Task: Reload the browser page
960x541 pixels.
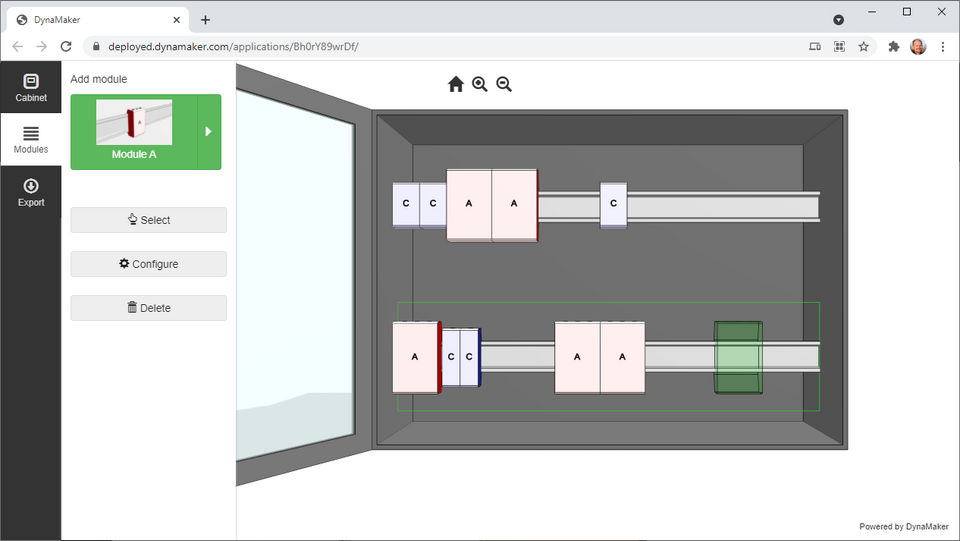Action: (66, 47)
